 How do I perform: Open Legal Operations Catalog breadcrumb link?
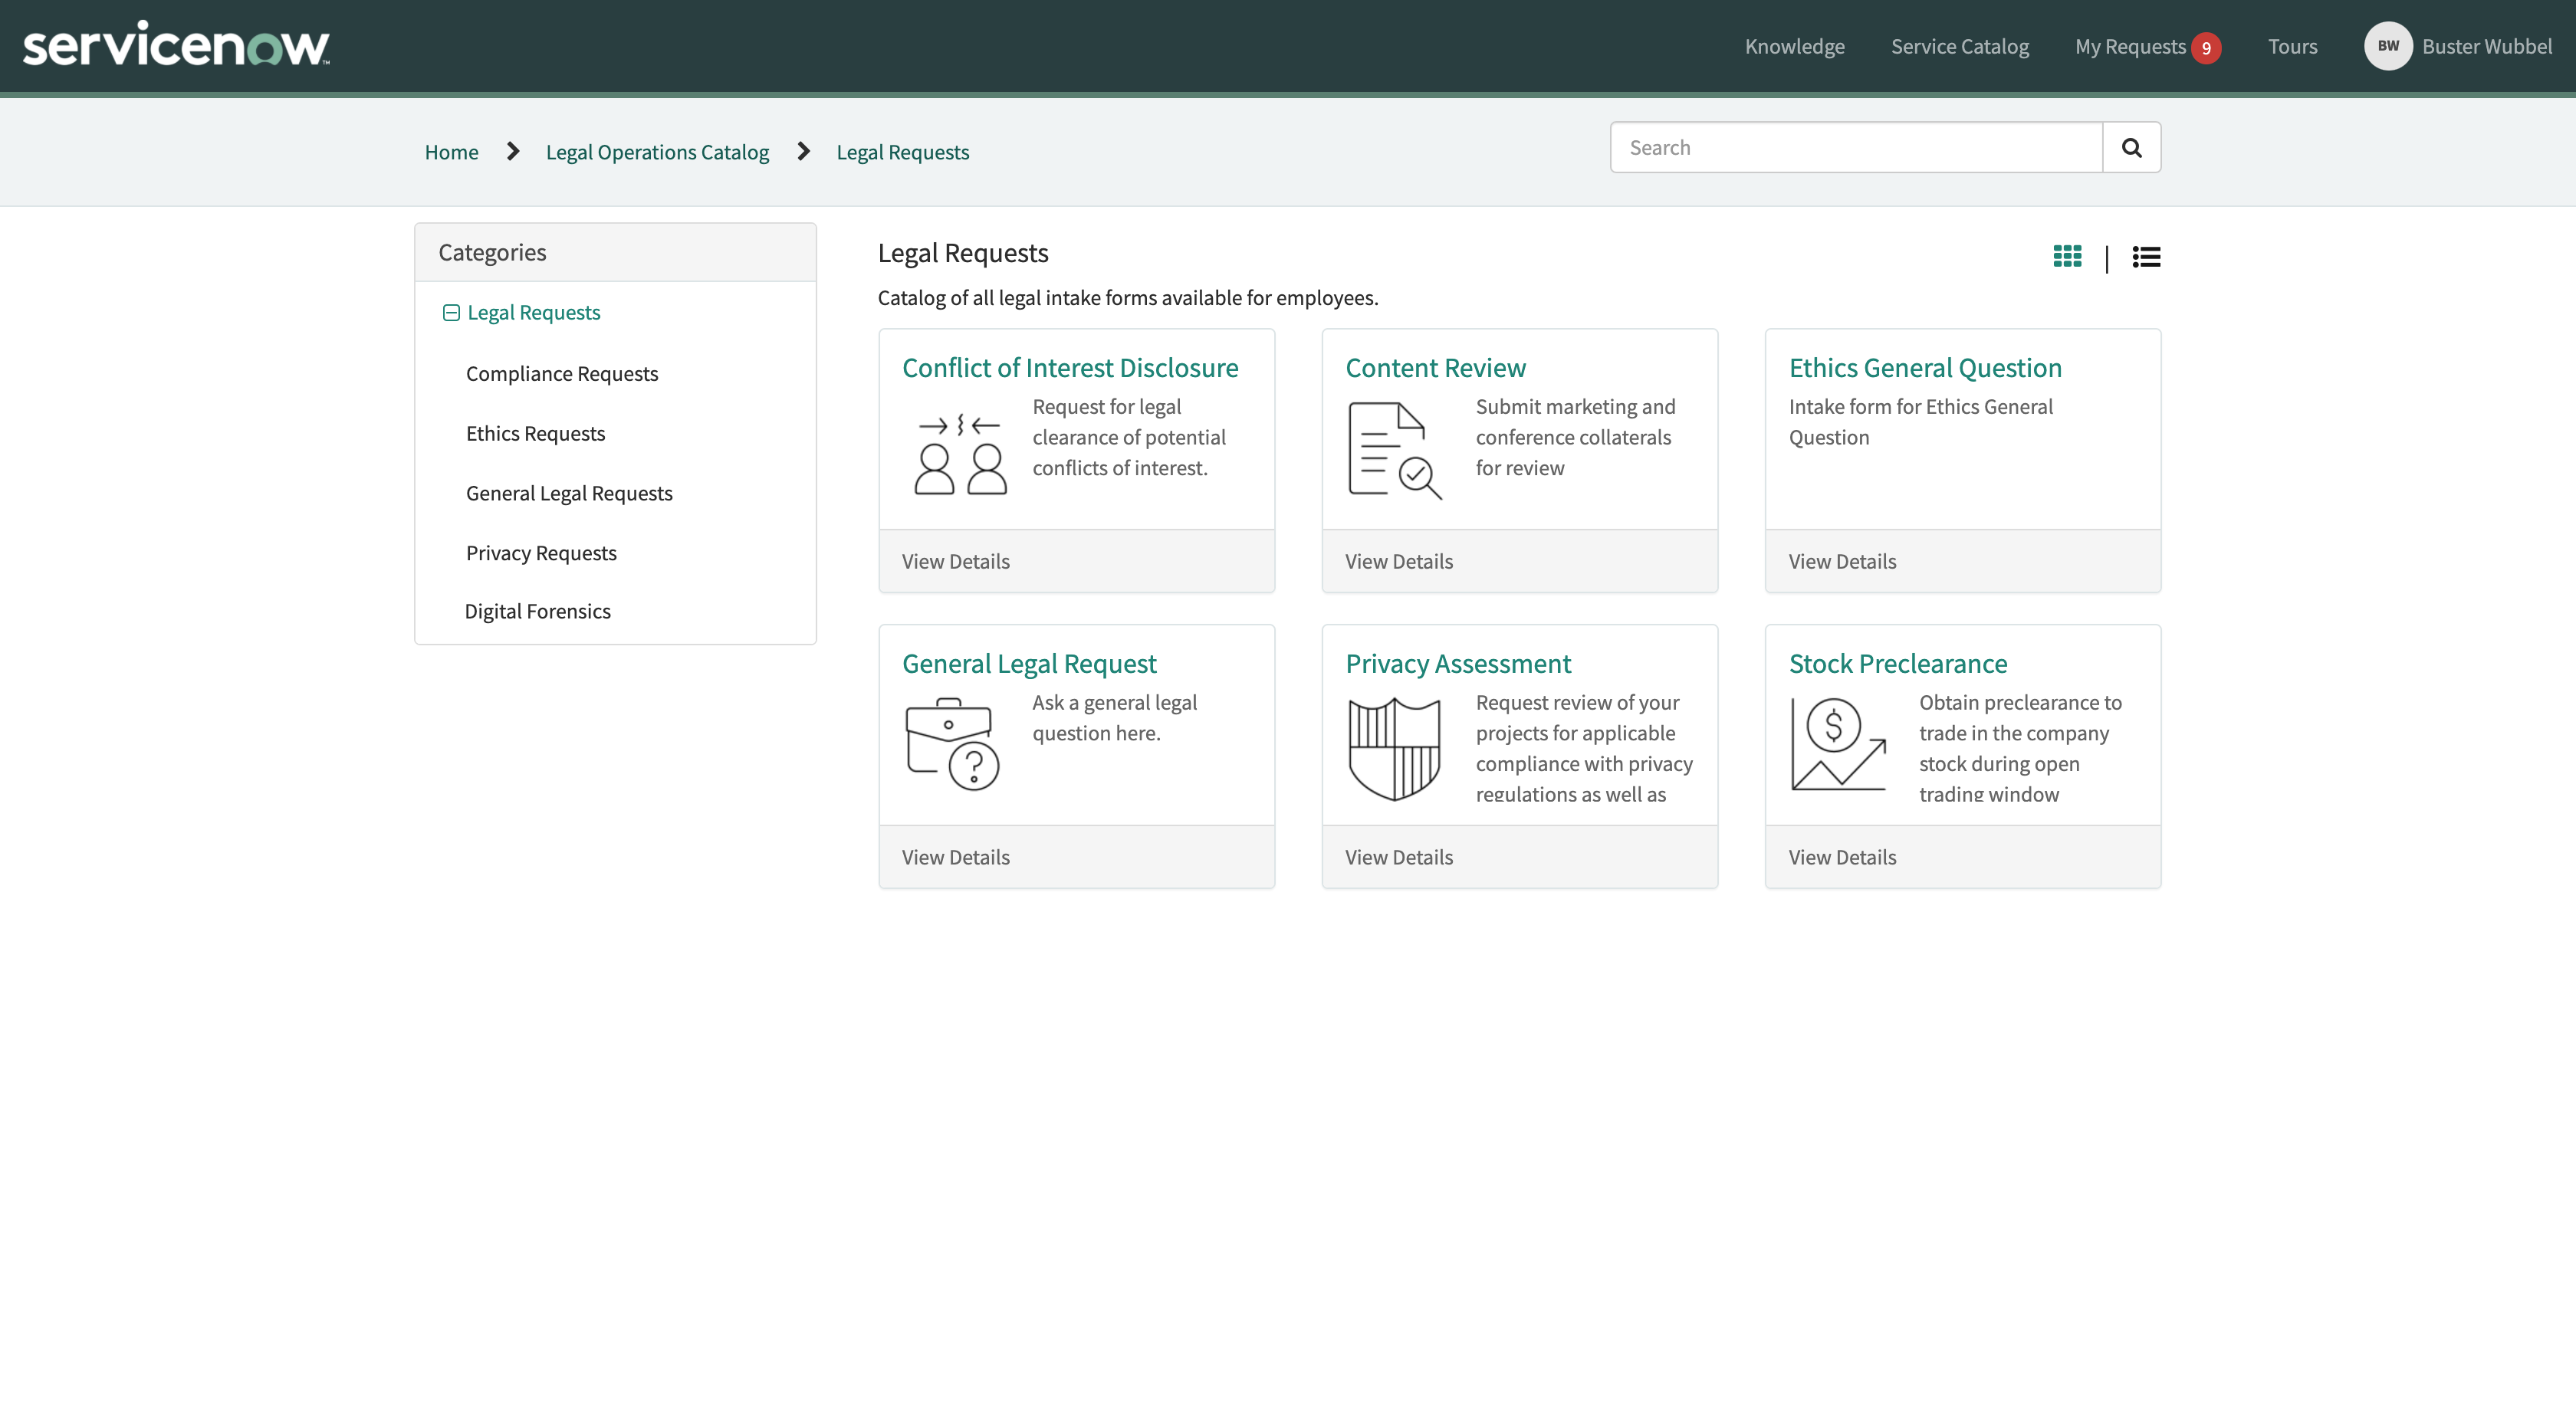pos(657,152)
